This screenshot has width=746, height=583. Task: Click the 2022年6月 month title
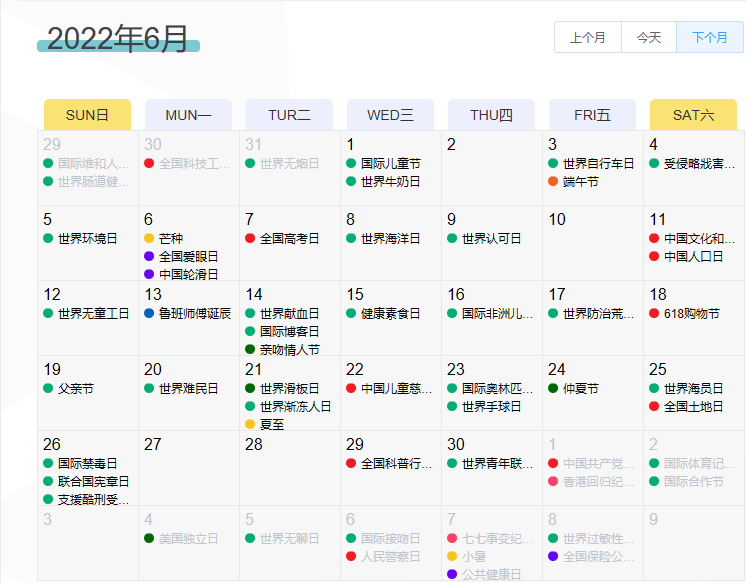(118, 39)
